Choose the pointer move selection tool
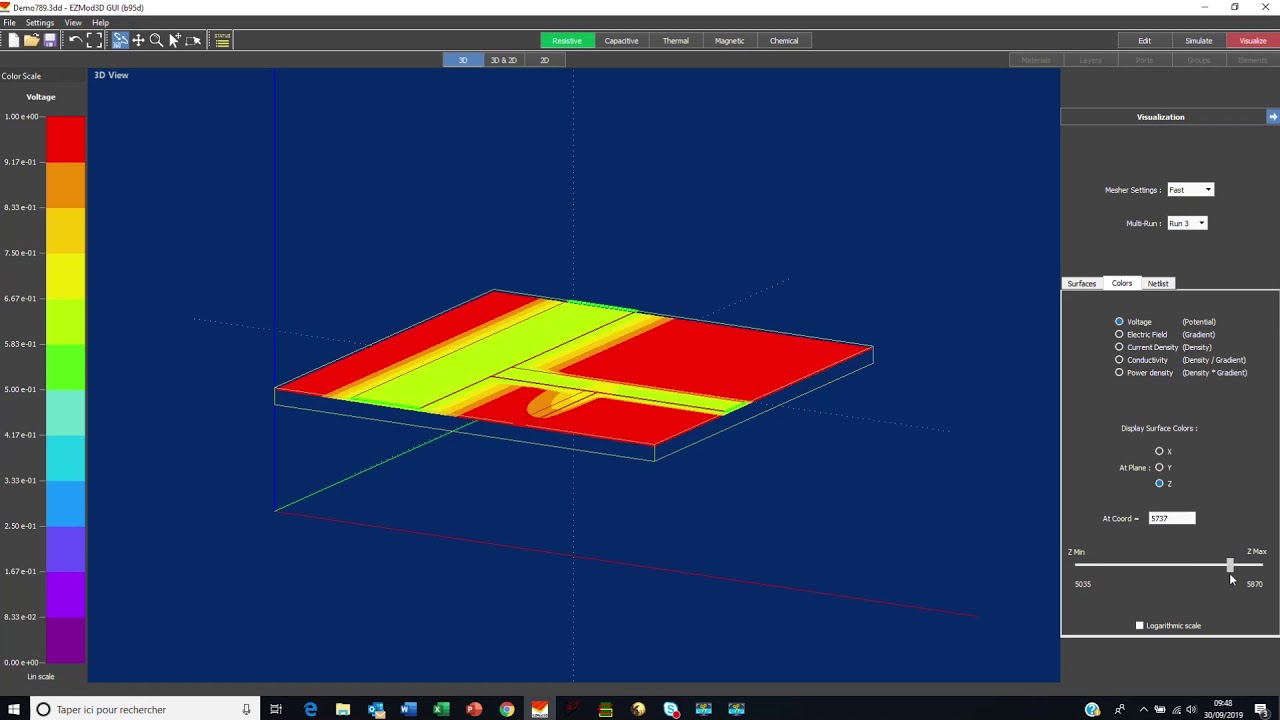The image size is (1280, 720). 174,40
